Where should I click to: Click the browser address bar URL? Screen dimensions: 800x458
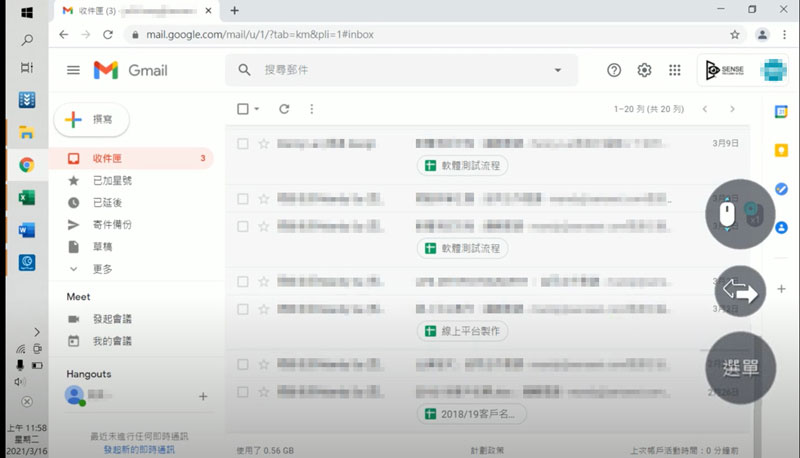click(x=260, y=35)
